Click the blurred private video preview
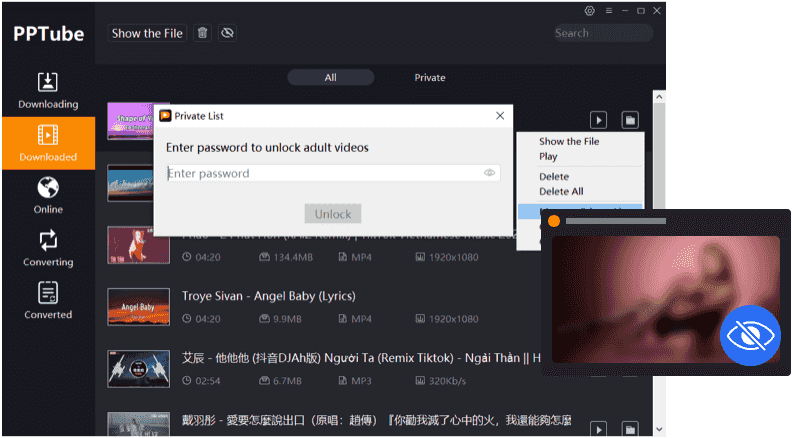Screen dimensions: 792x438 666,299
